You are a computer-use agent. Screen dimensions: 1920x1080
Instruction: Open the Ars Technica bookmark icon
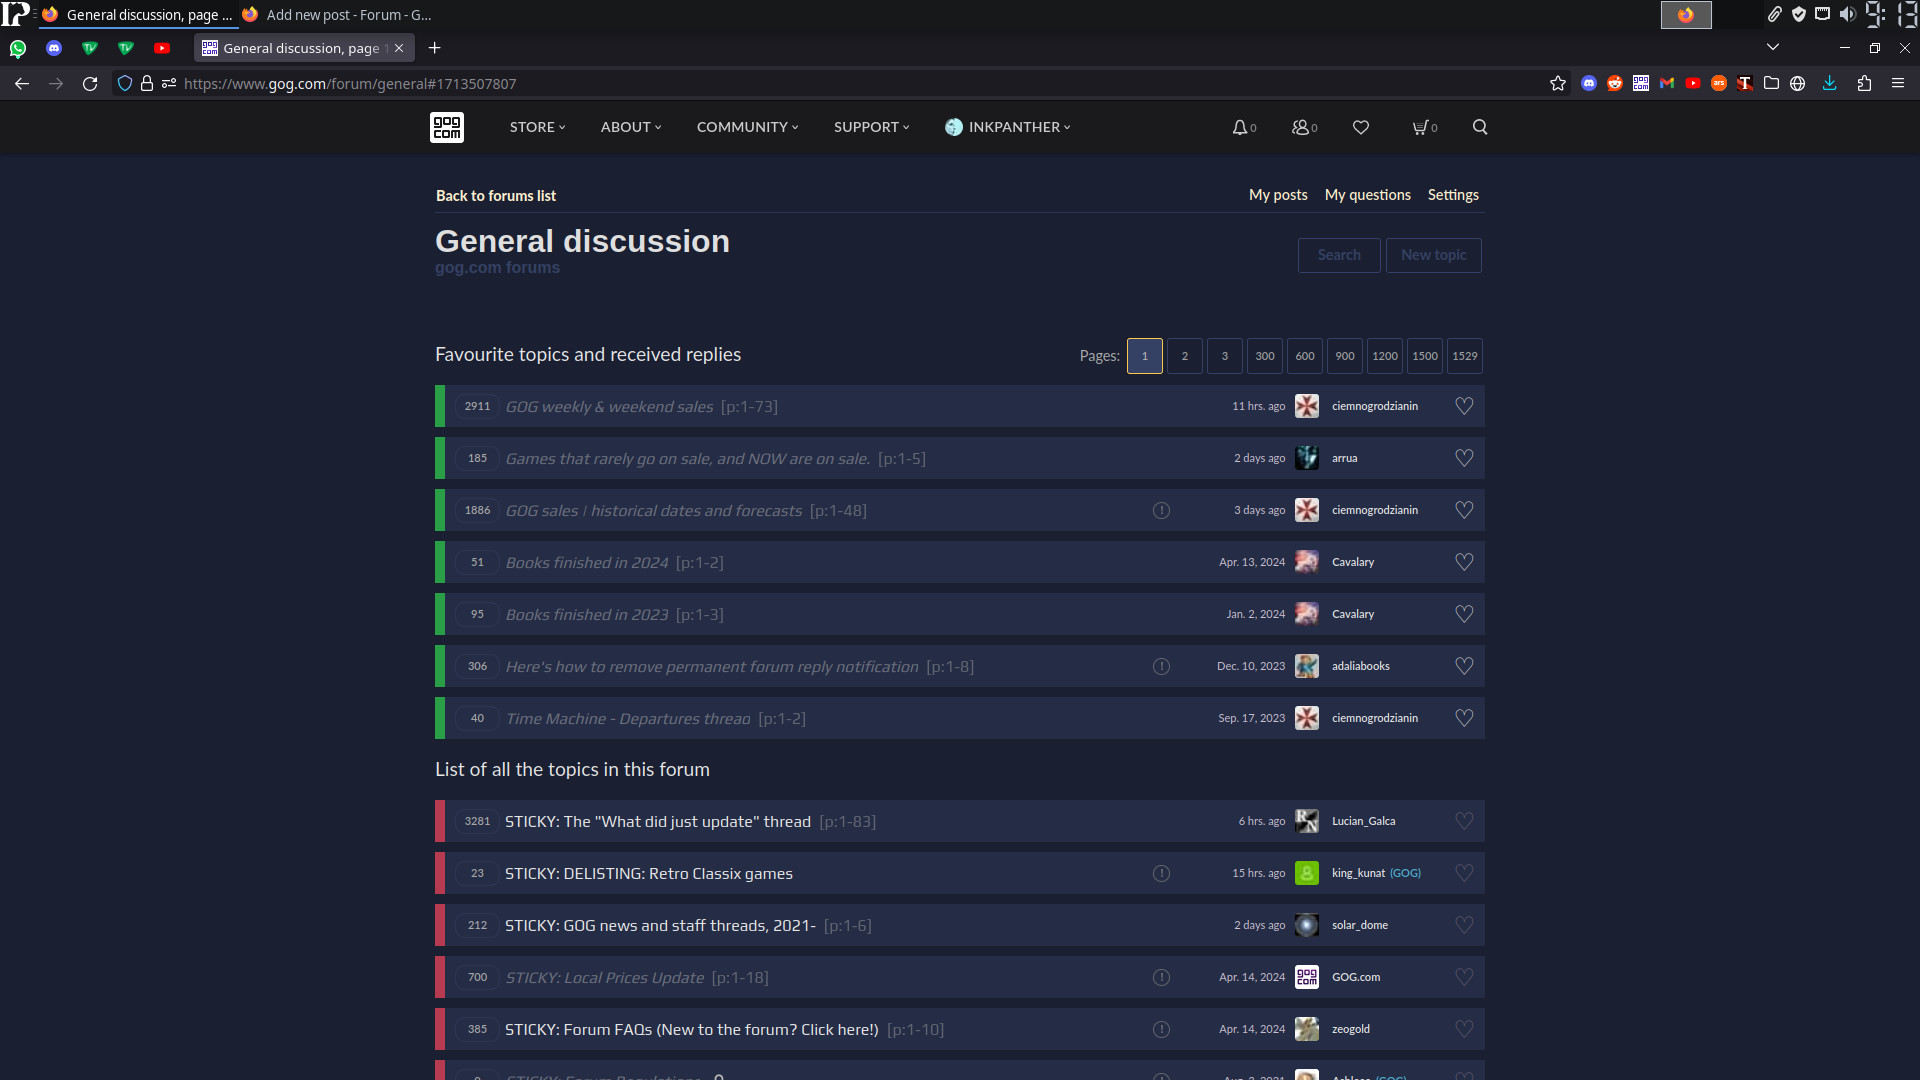click(x=1719, y=84)
